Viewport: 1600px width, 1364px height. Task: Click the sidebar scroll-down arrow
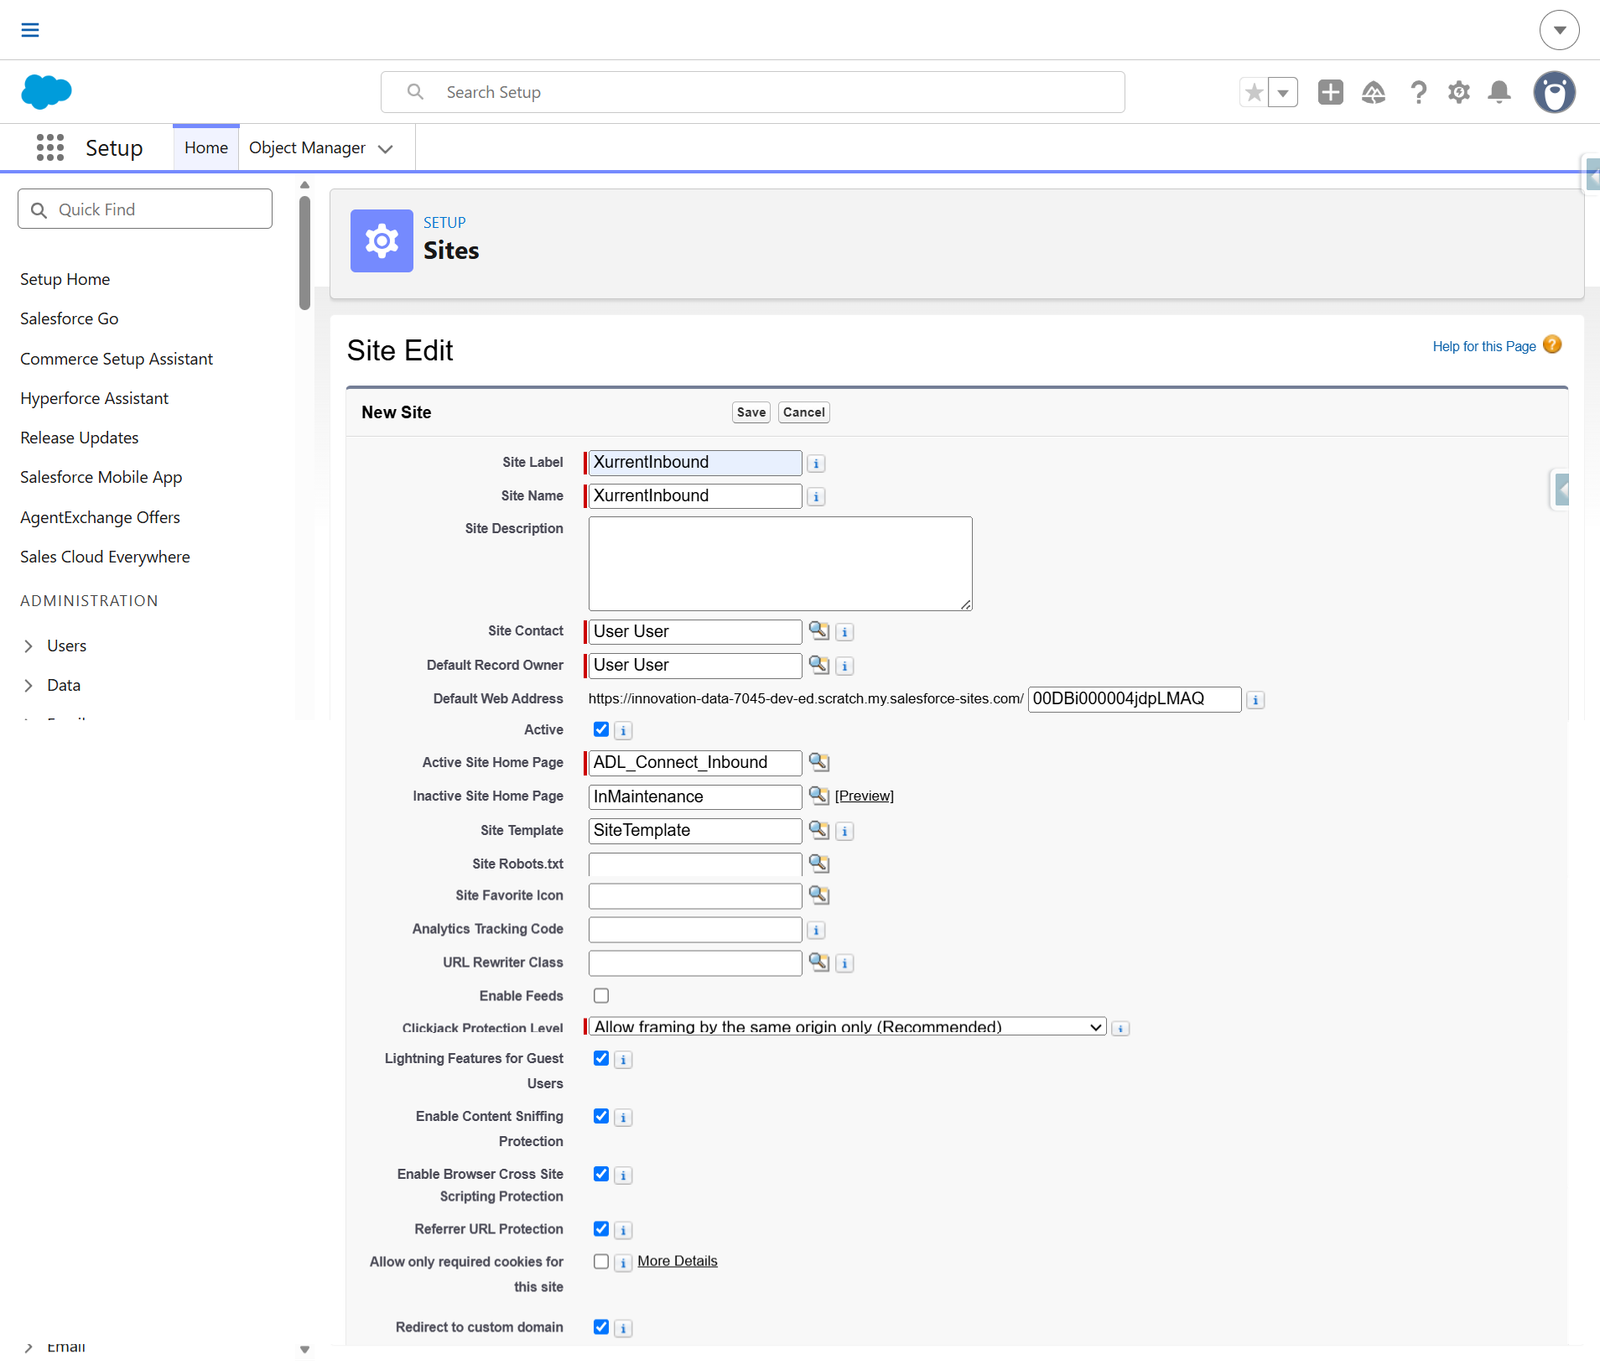305,1350
